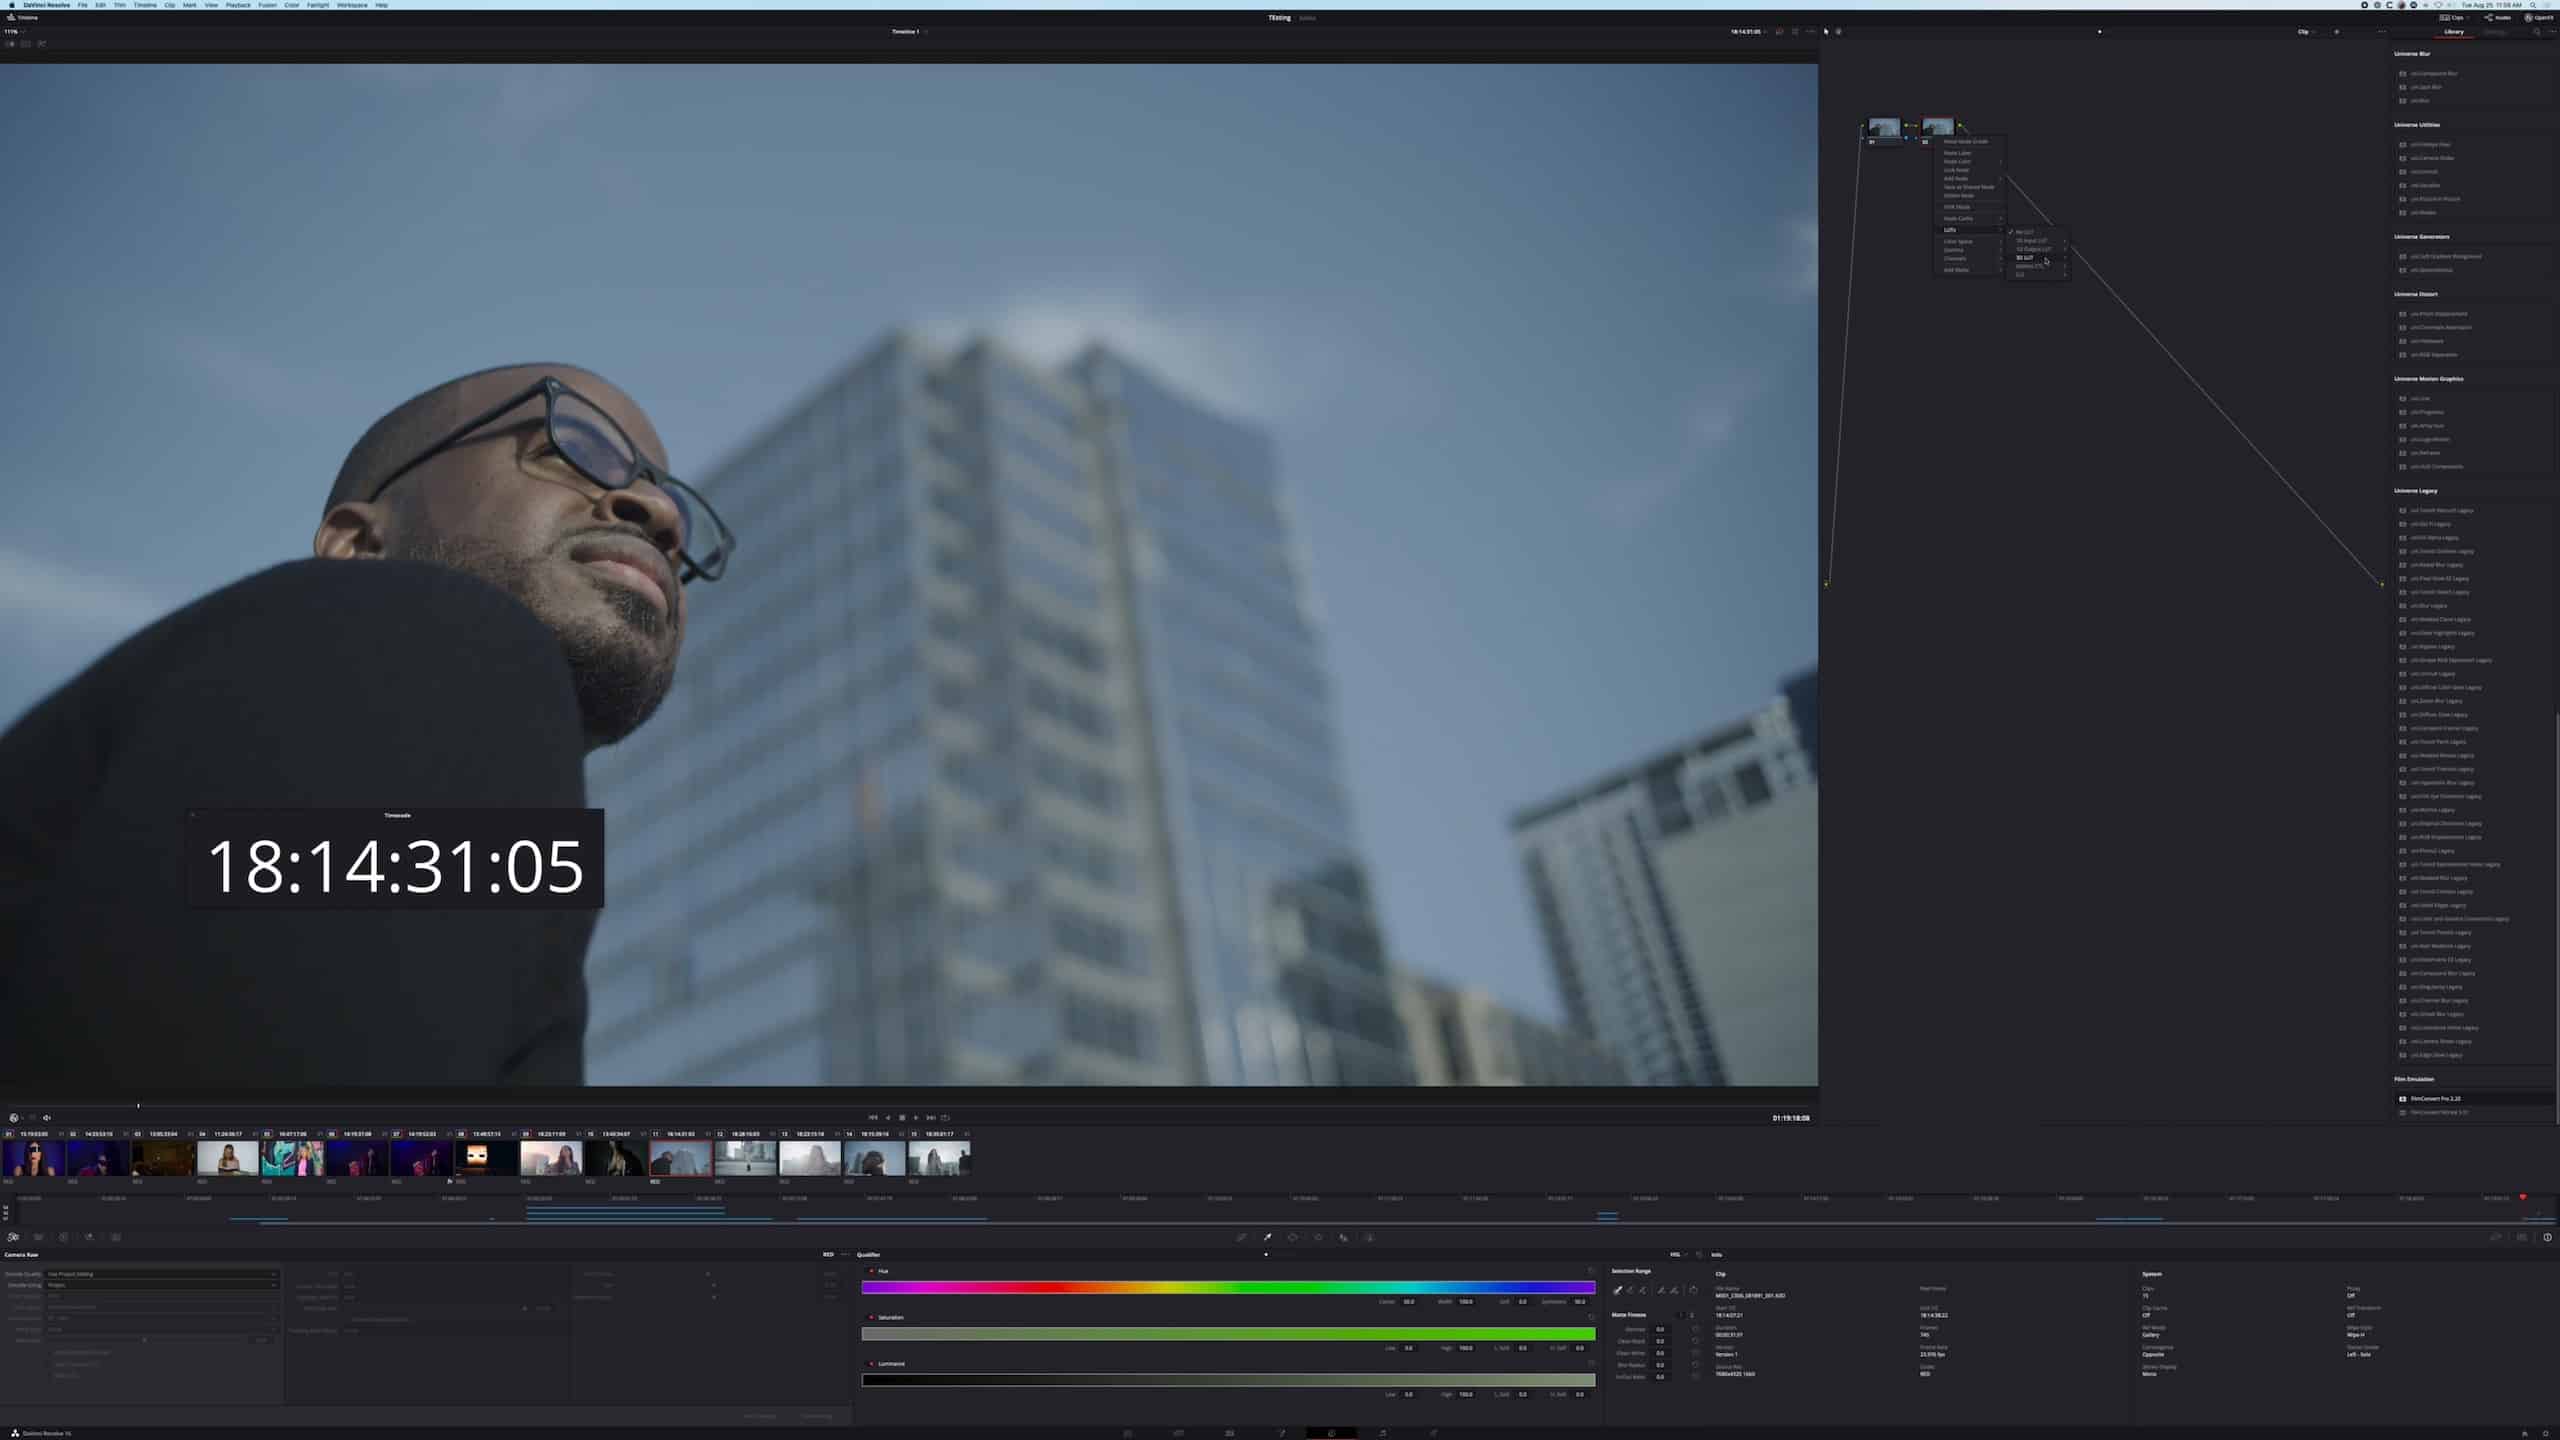
Task: Switch to the Edit page icon
Action: (1229, 1433)
